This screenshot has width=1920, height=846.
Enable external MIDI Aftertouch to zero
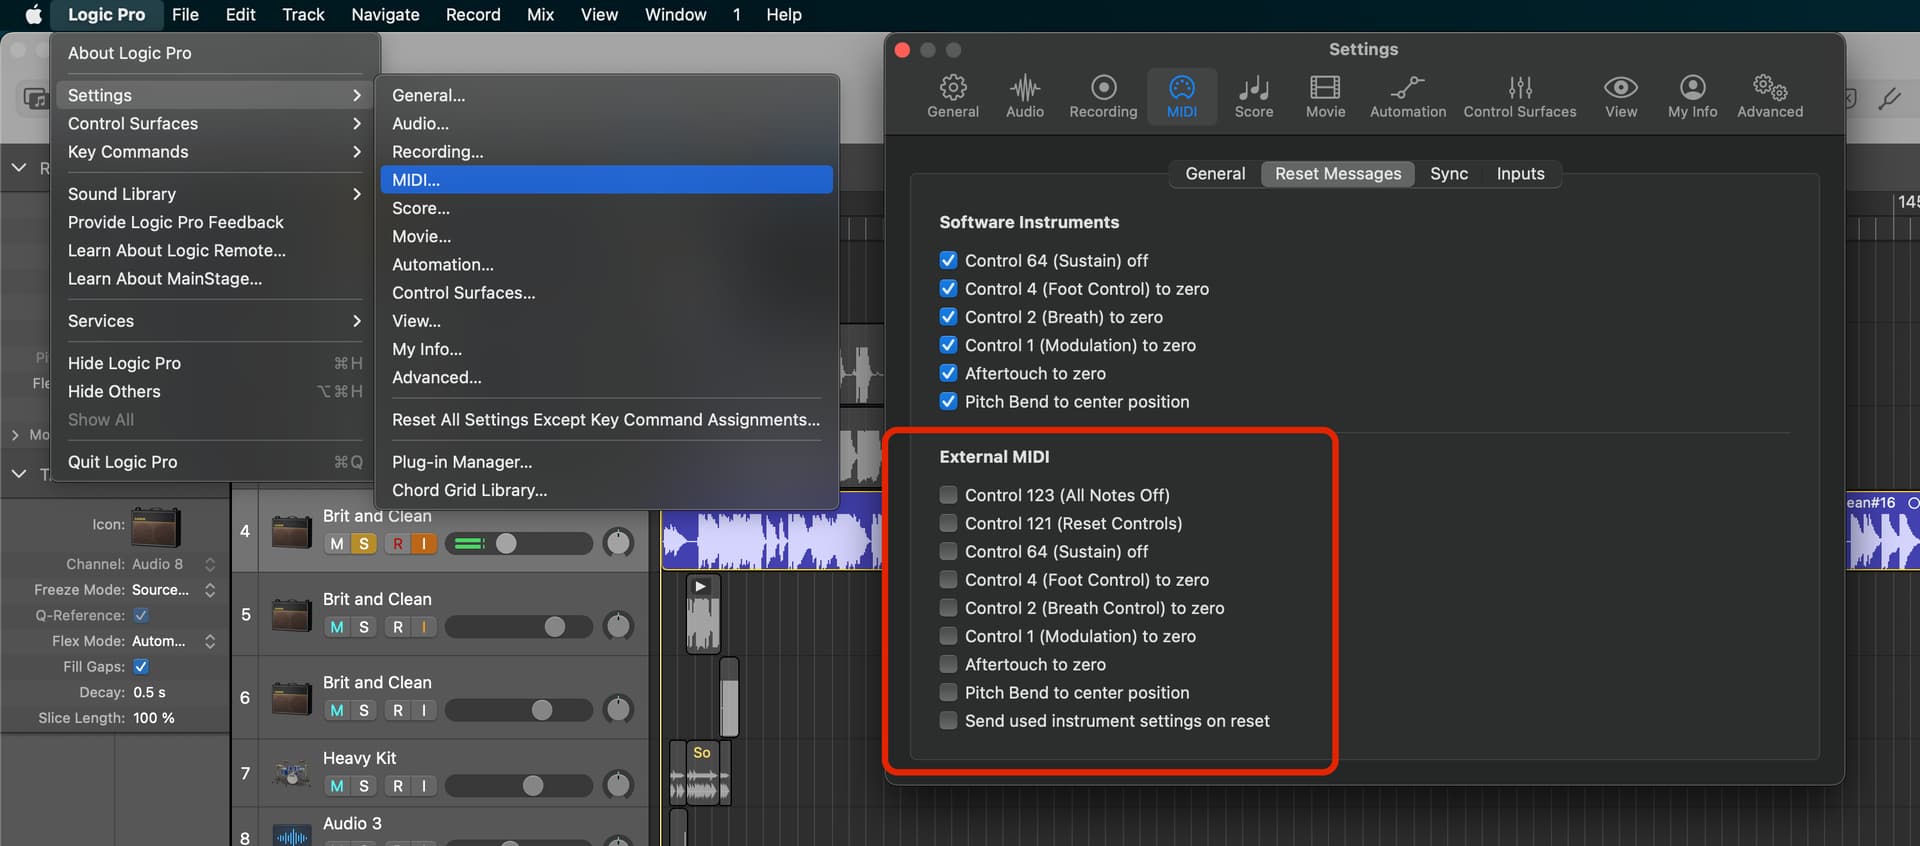(x=948, y=664)
